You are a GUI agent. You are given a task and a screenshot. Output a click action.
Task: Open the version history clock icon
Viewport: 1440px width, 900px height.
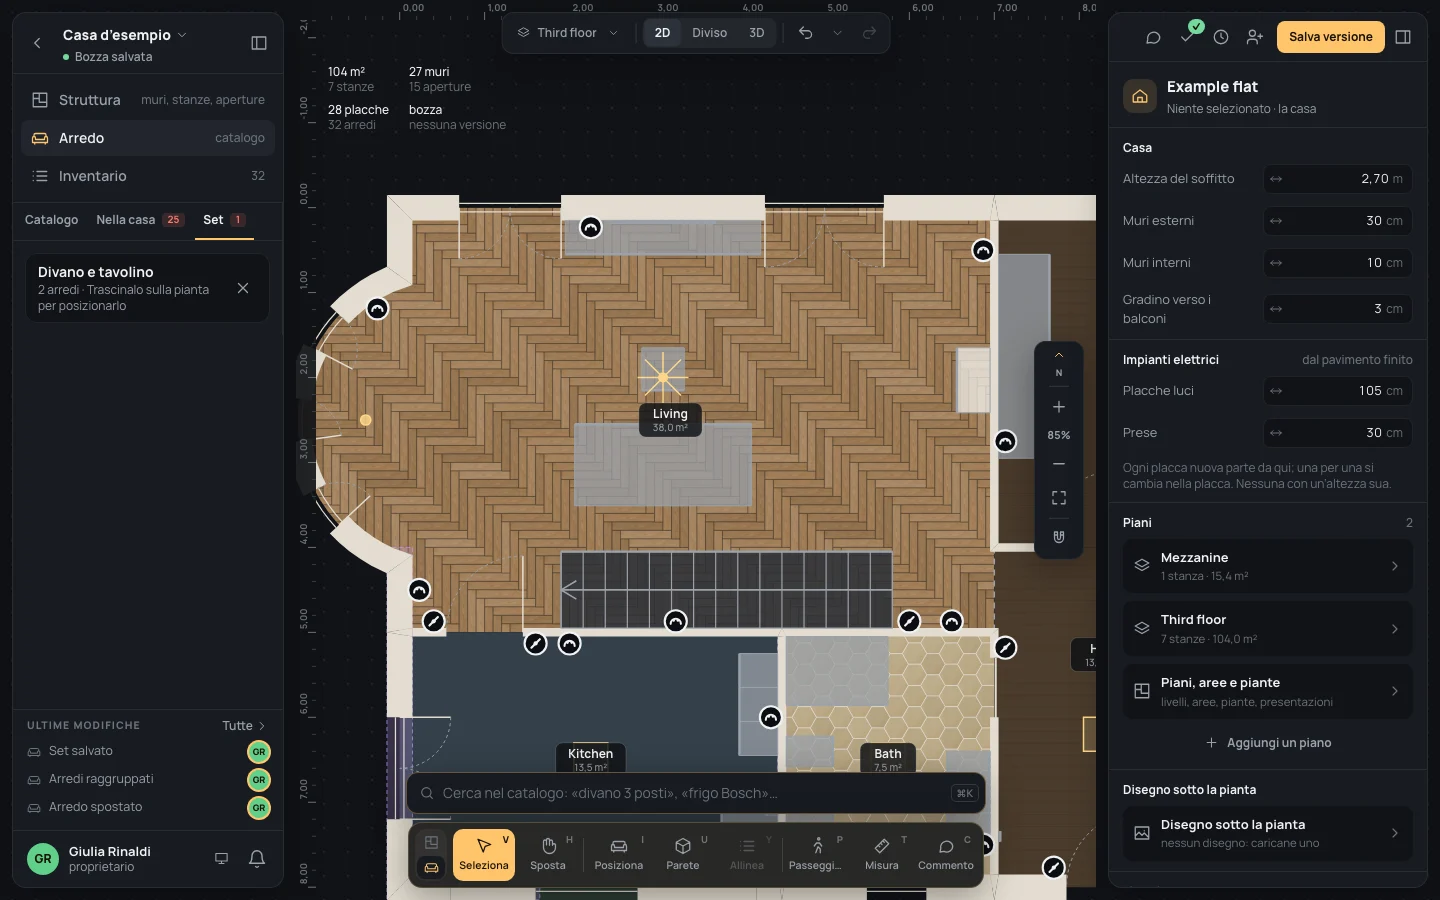pyautogui.click(x=1221, y=37)
